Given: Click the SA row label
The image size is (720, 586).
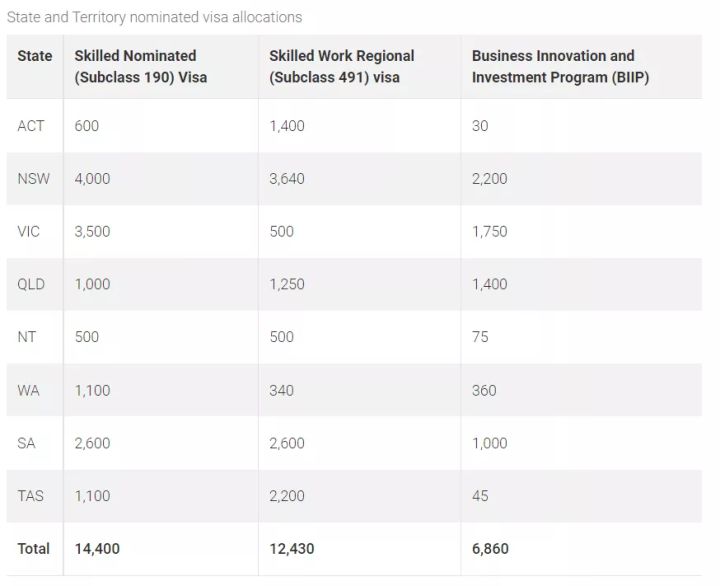Looking at the screenshot, I should click(26, 444).
